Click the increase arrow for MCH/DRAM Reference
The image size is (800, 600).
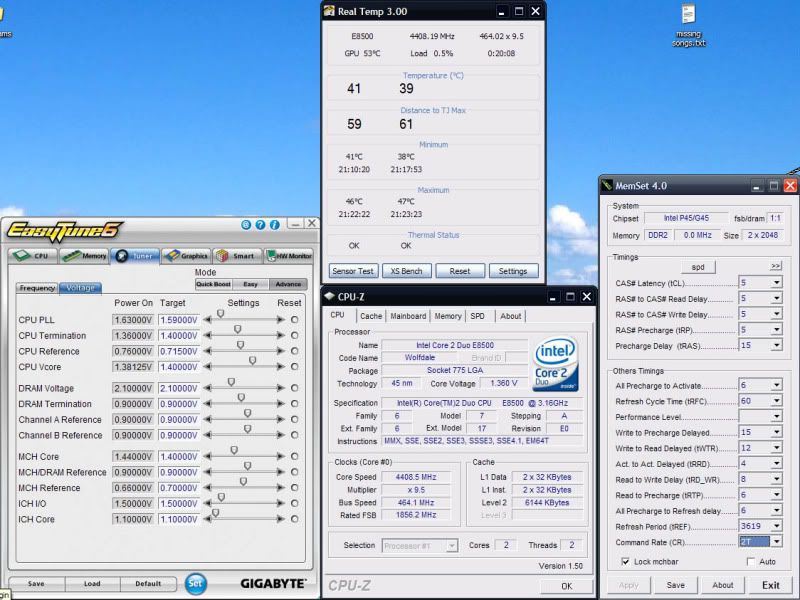coord(281,472)
